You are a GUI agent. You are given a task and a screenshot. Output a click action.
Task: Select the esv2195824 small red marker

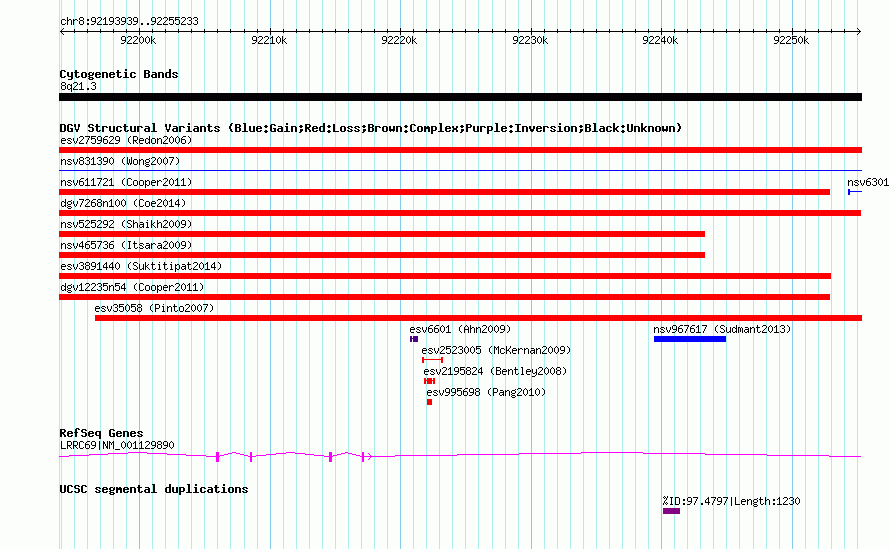coord(430,381)
